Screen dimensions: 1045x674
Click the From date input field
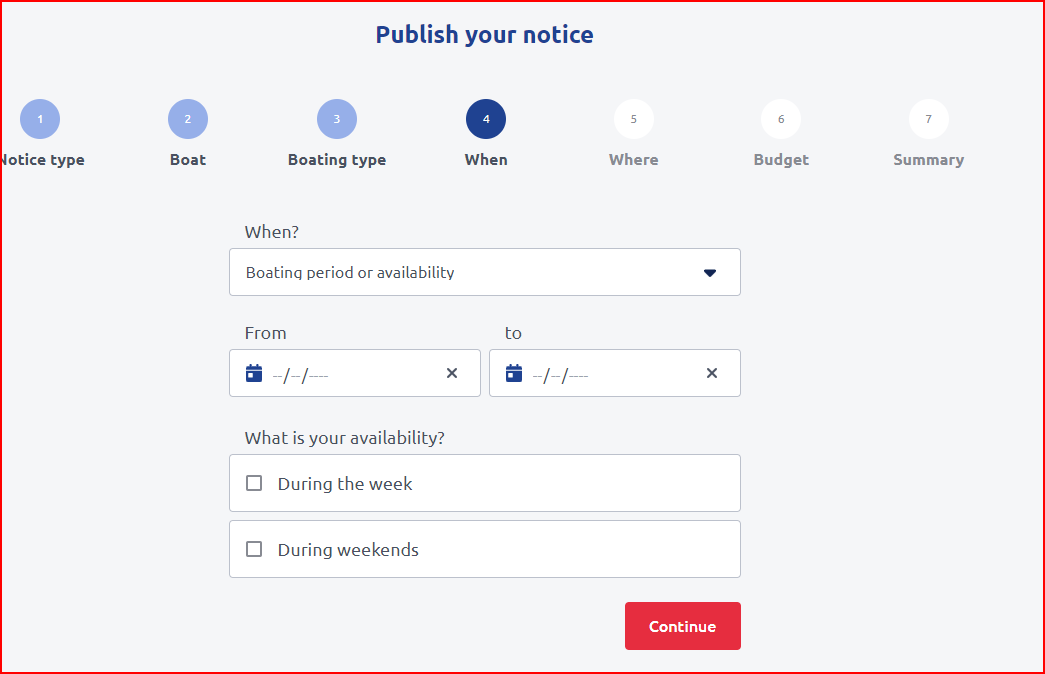pos(350,374)
